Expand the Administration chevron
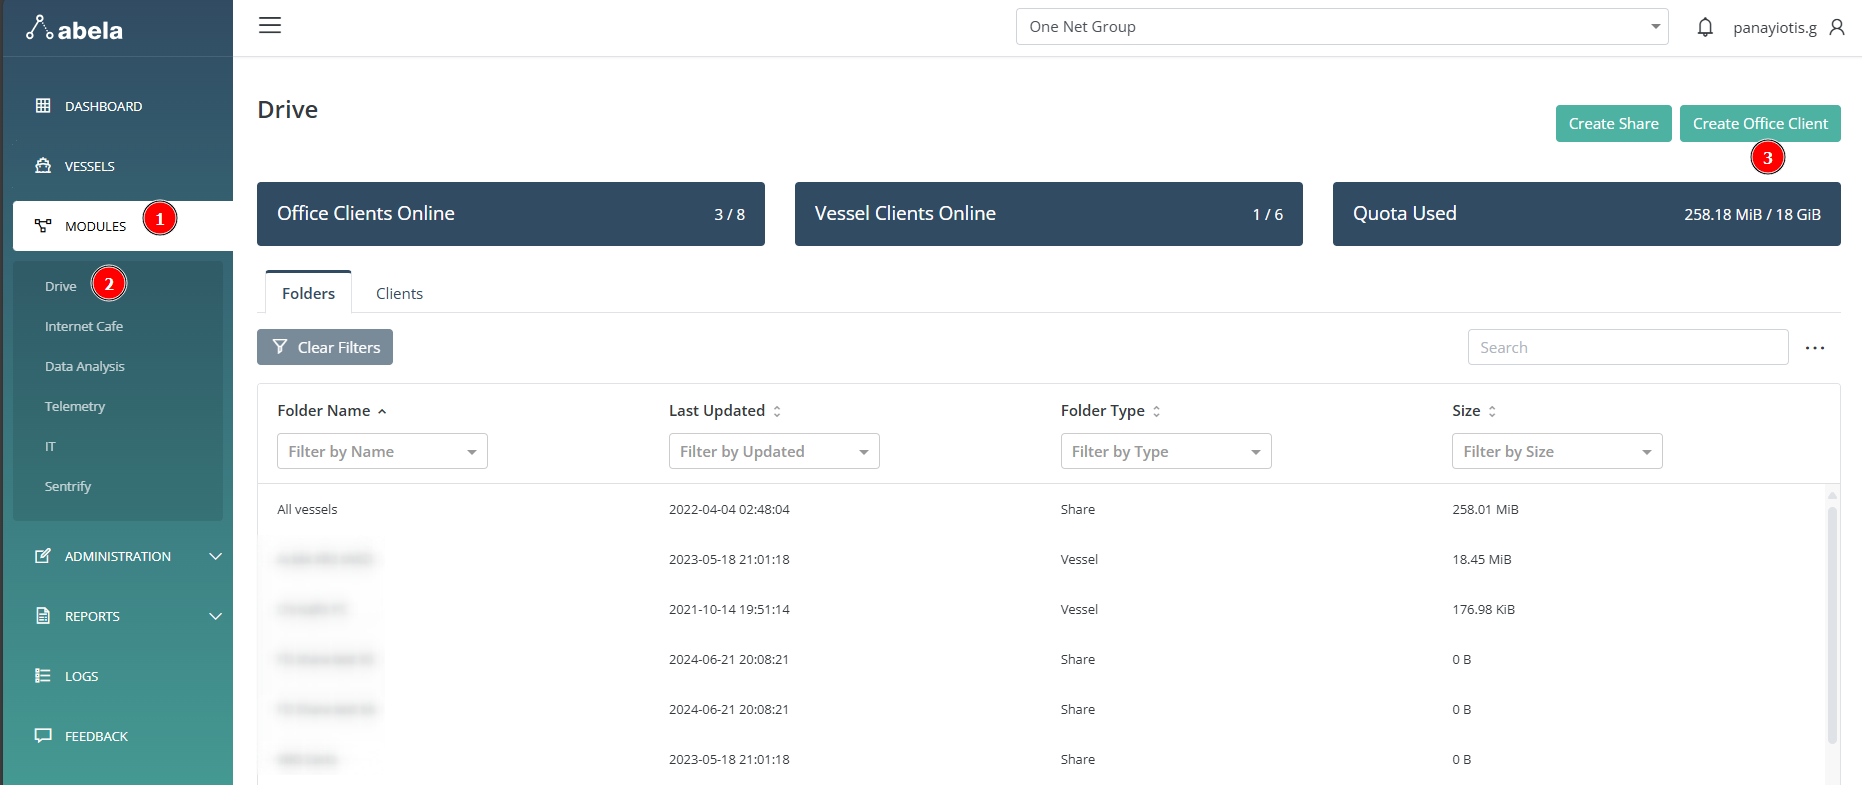Viewport: 1862px width, 785px height. tap(215, 556)
